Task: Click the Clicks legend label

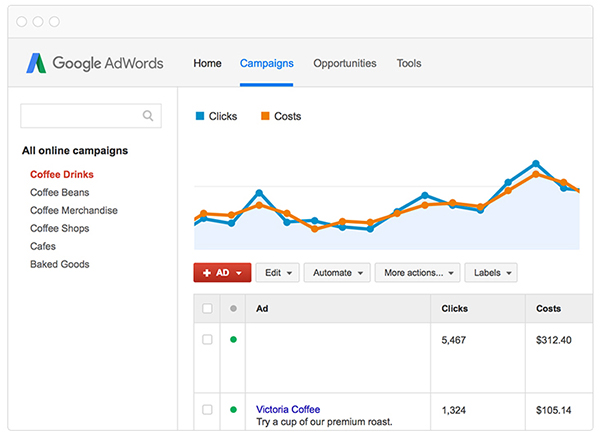Action: tap(223, 116)
